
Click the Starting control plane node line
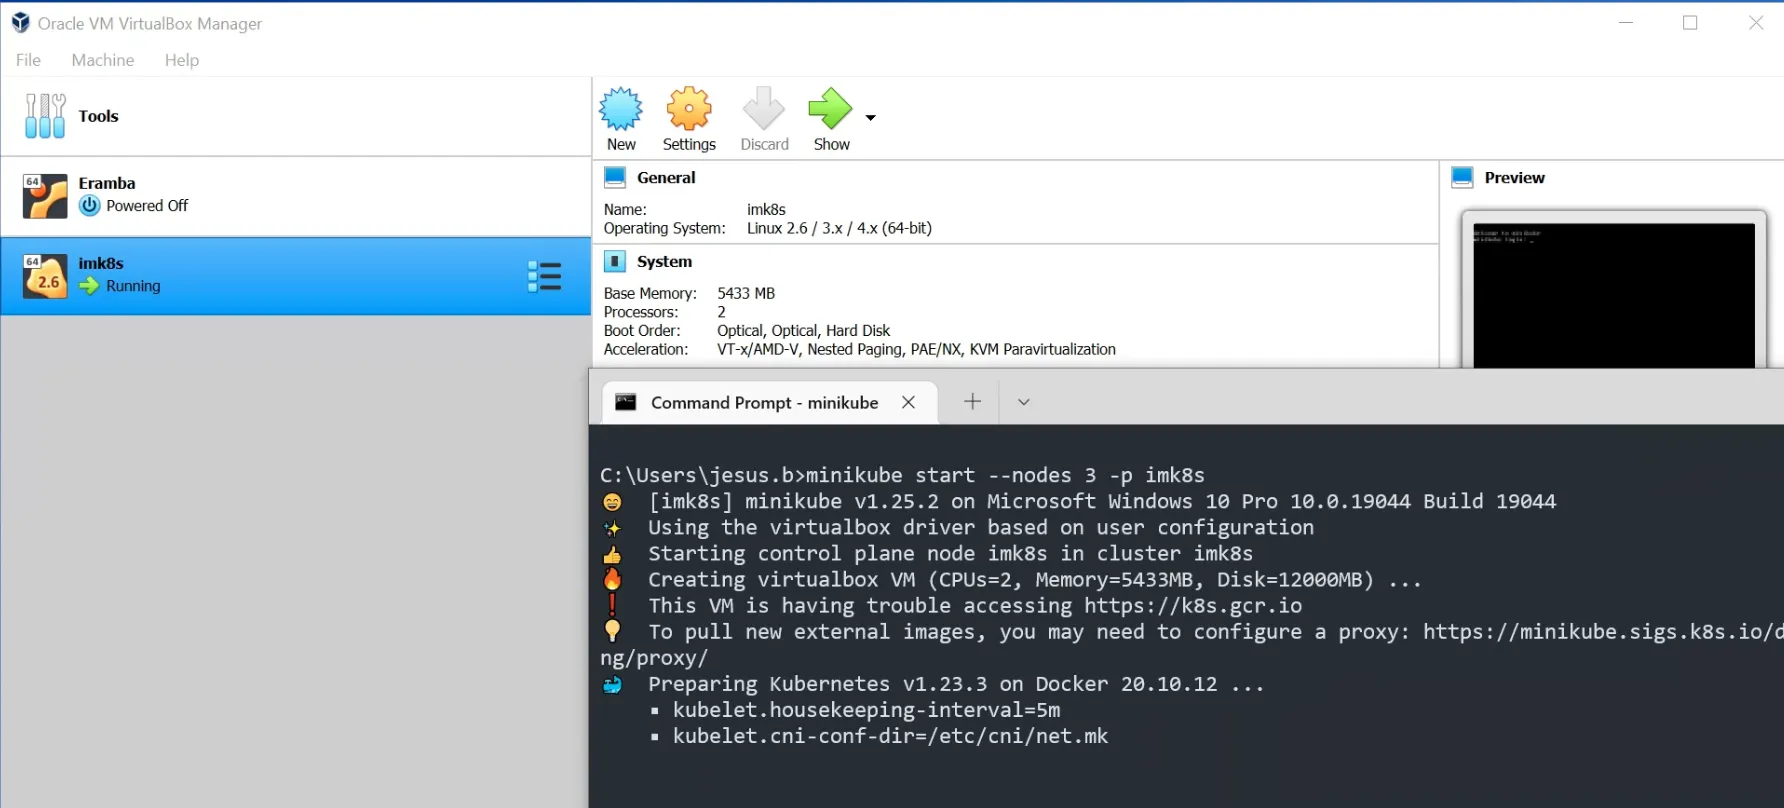coord(950,554)
